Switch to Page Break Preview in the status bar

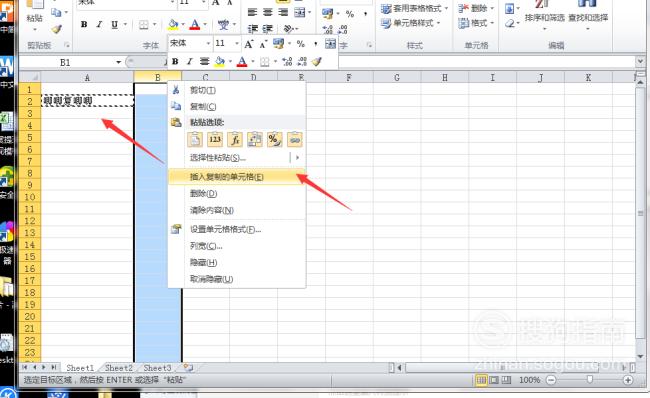(x=507, y=380)
